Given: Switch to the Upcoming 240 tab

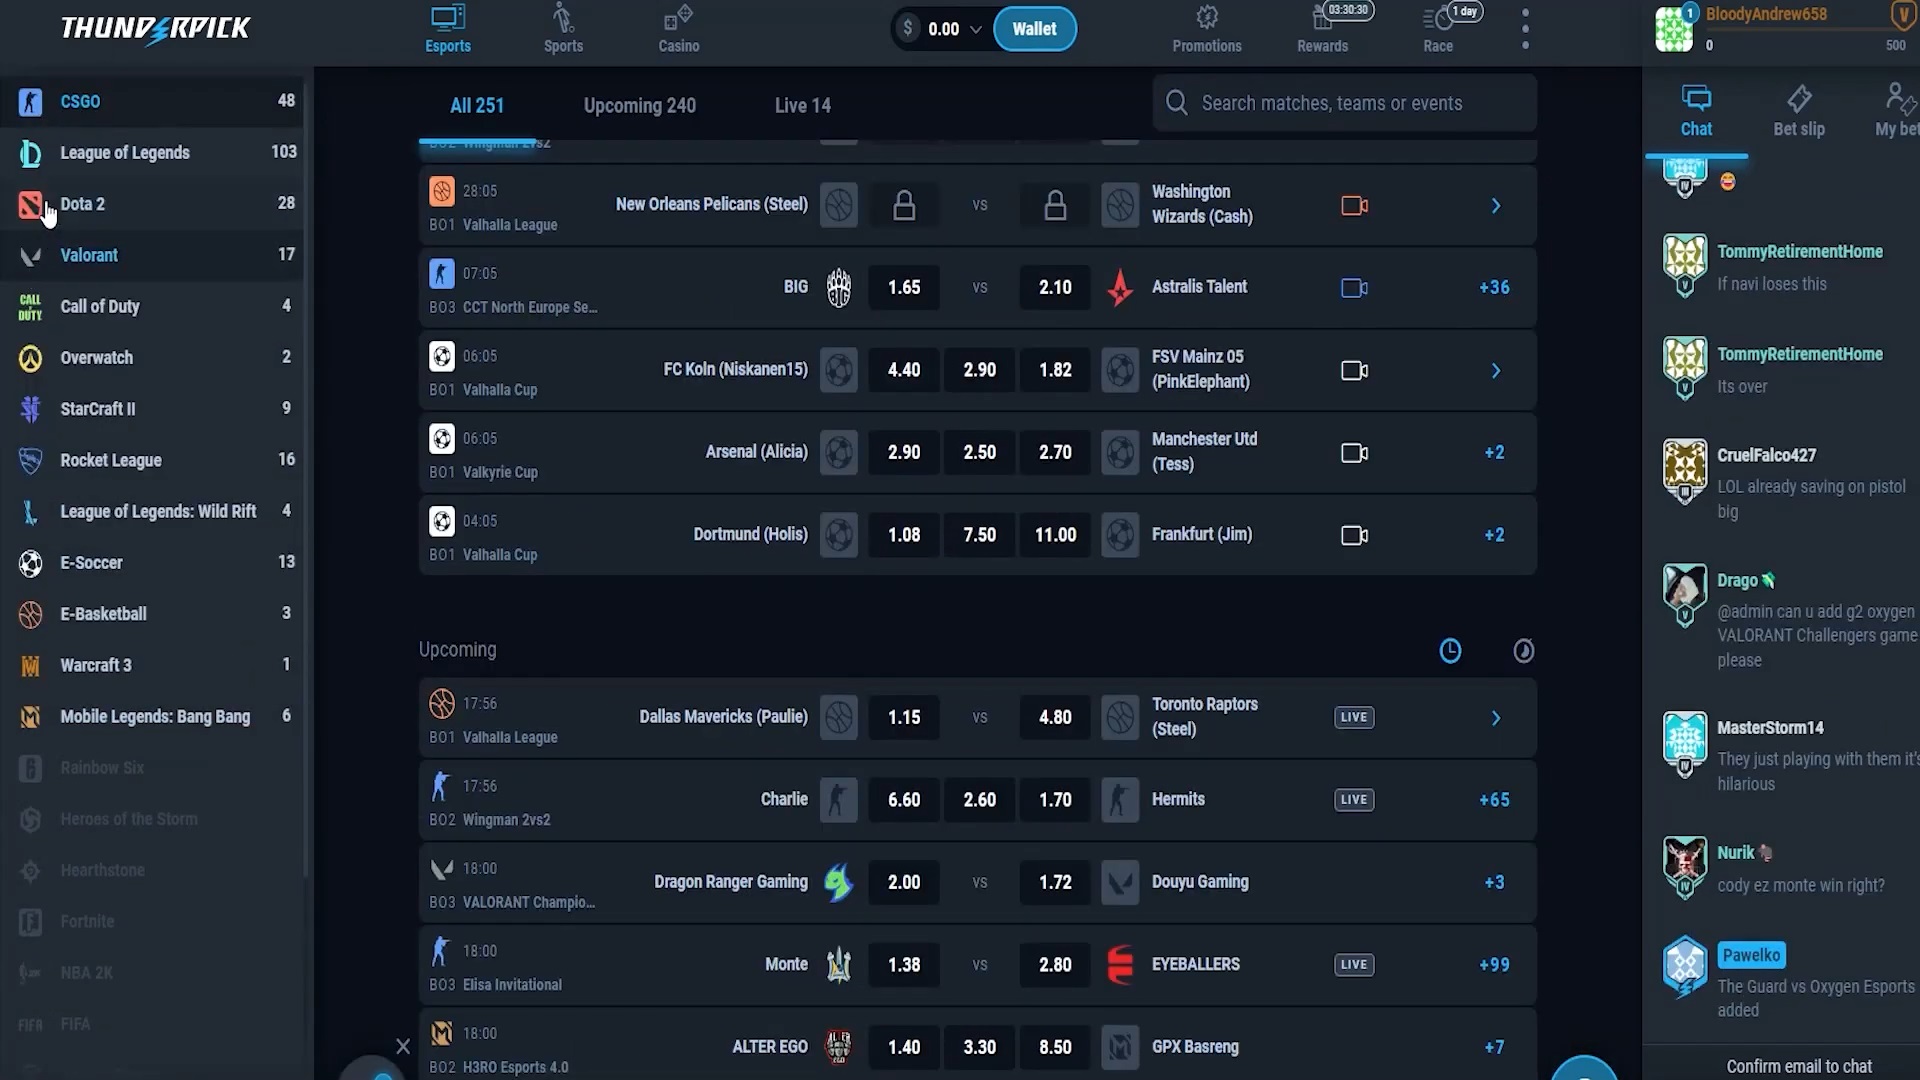Looking at the screenshot, I should [639, 106].
